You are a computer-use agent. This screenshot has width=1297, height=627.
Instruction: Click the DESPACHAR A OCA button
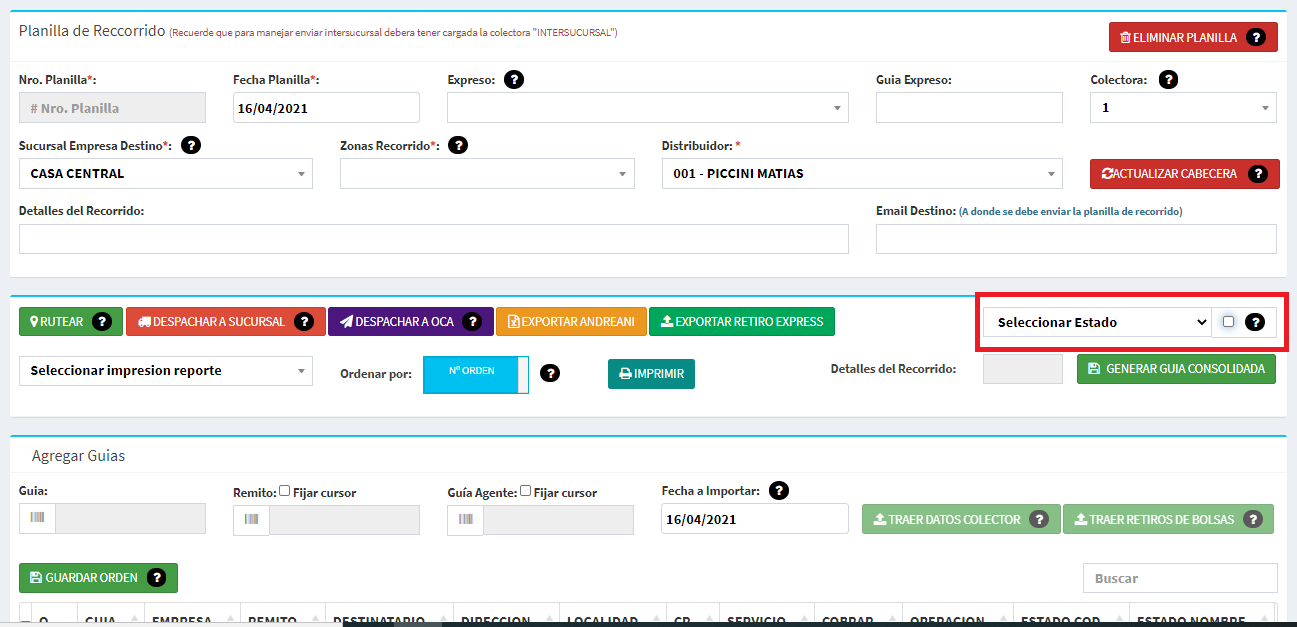click(x=410, y=322)
